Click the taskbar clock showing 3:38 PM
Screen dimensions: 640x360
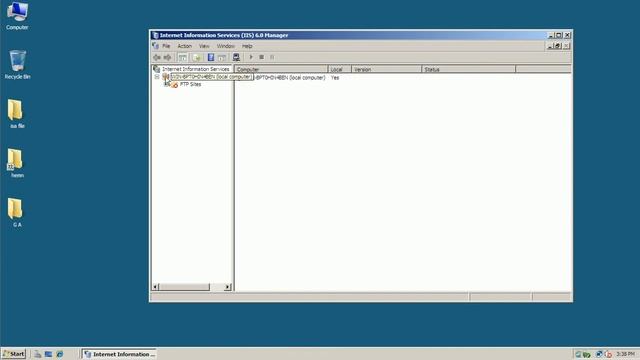point(626,354)
